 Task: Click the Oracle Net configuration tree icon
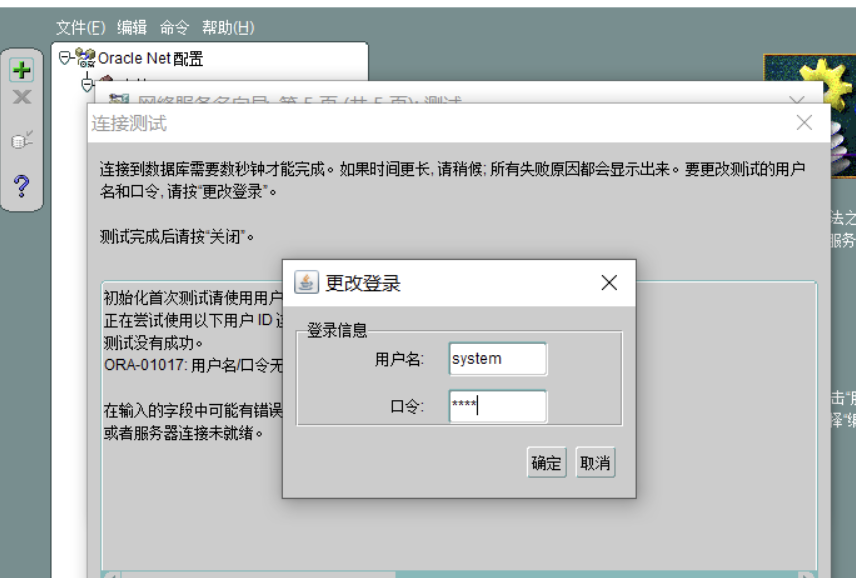(85, 57)
